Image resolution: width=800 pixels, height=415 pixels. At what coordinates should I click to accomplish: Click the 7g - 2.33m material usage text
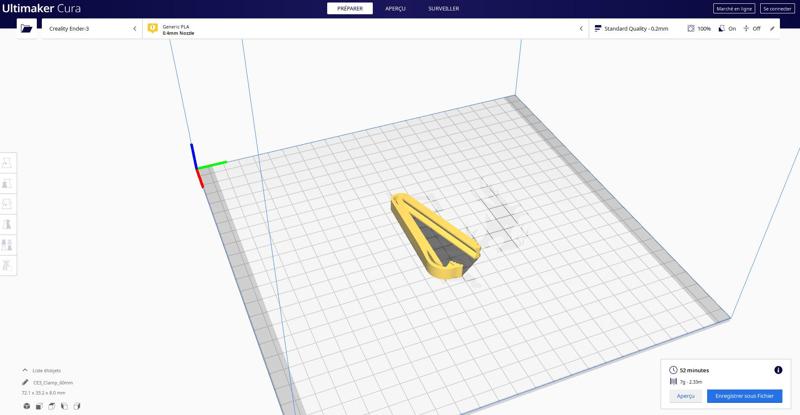click(x=691, y=382)
